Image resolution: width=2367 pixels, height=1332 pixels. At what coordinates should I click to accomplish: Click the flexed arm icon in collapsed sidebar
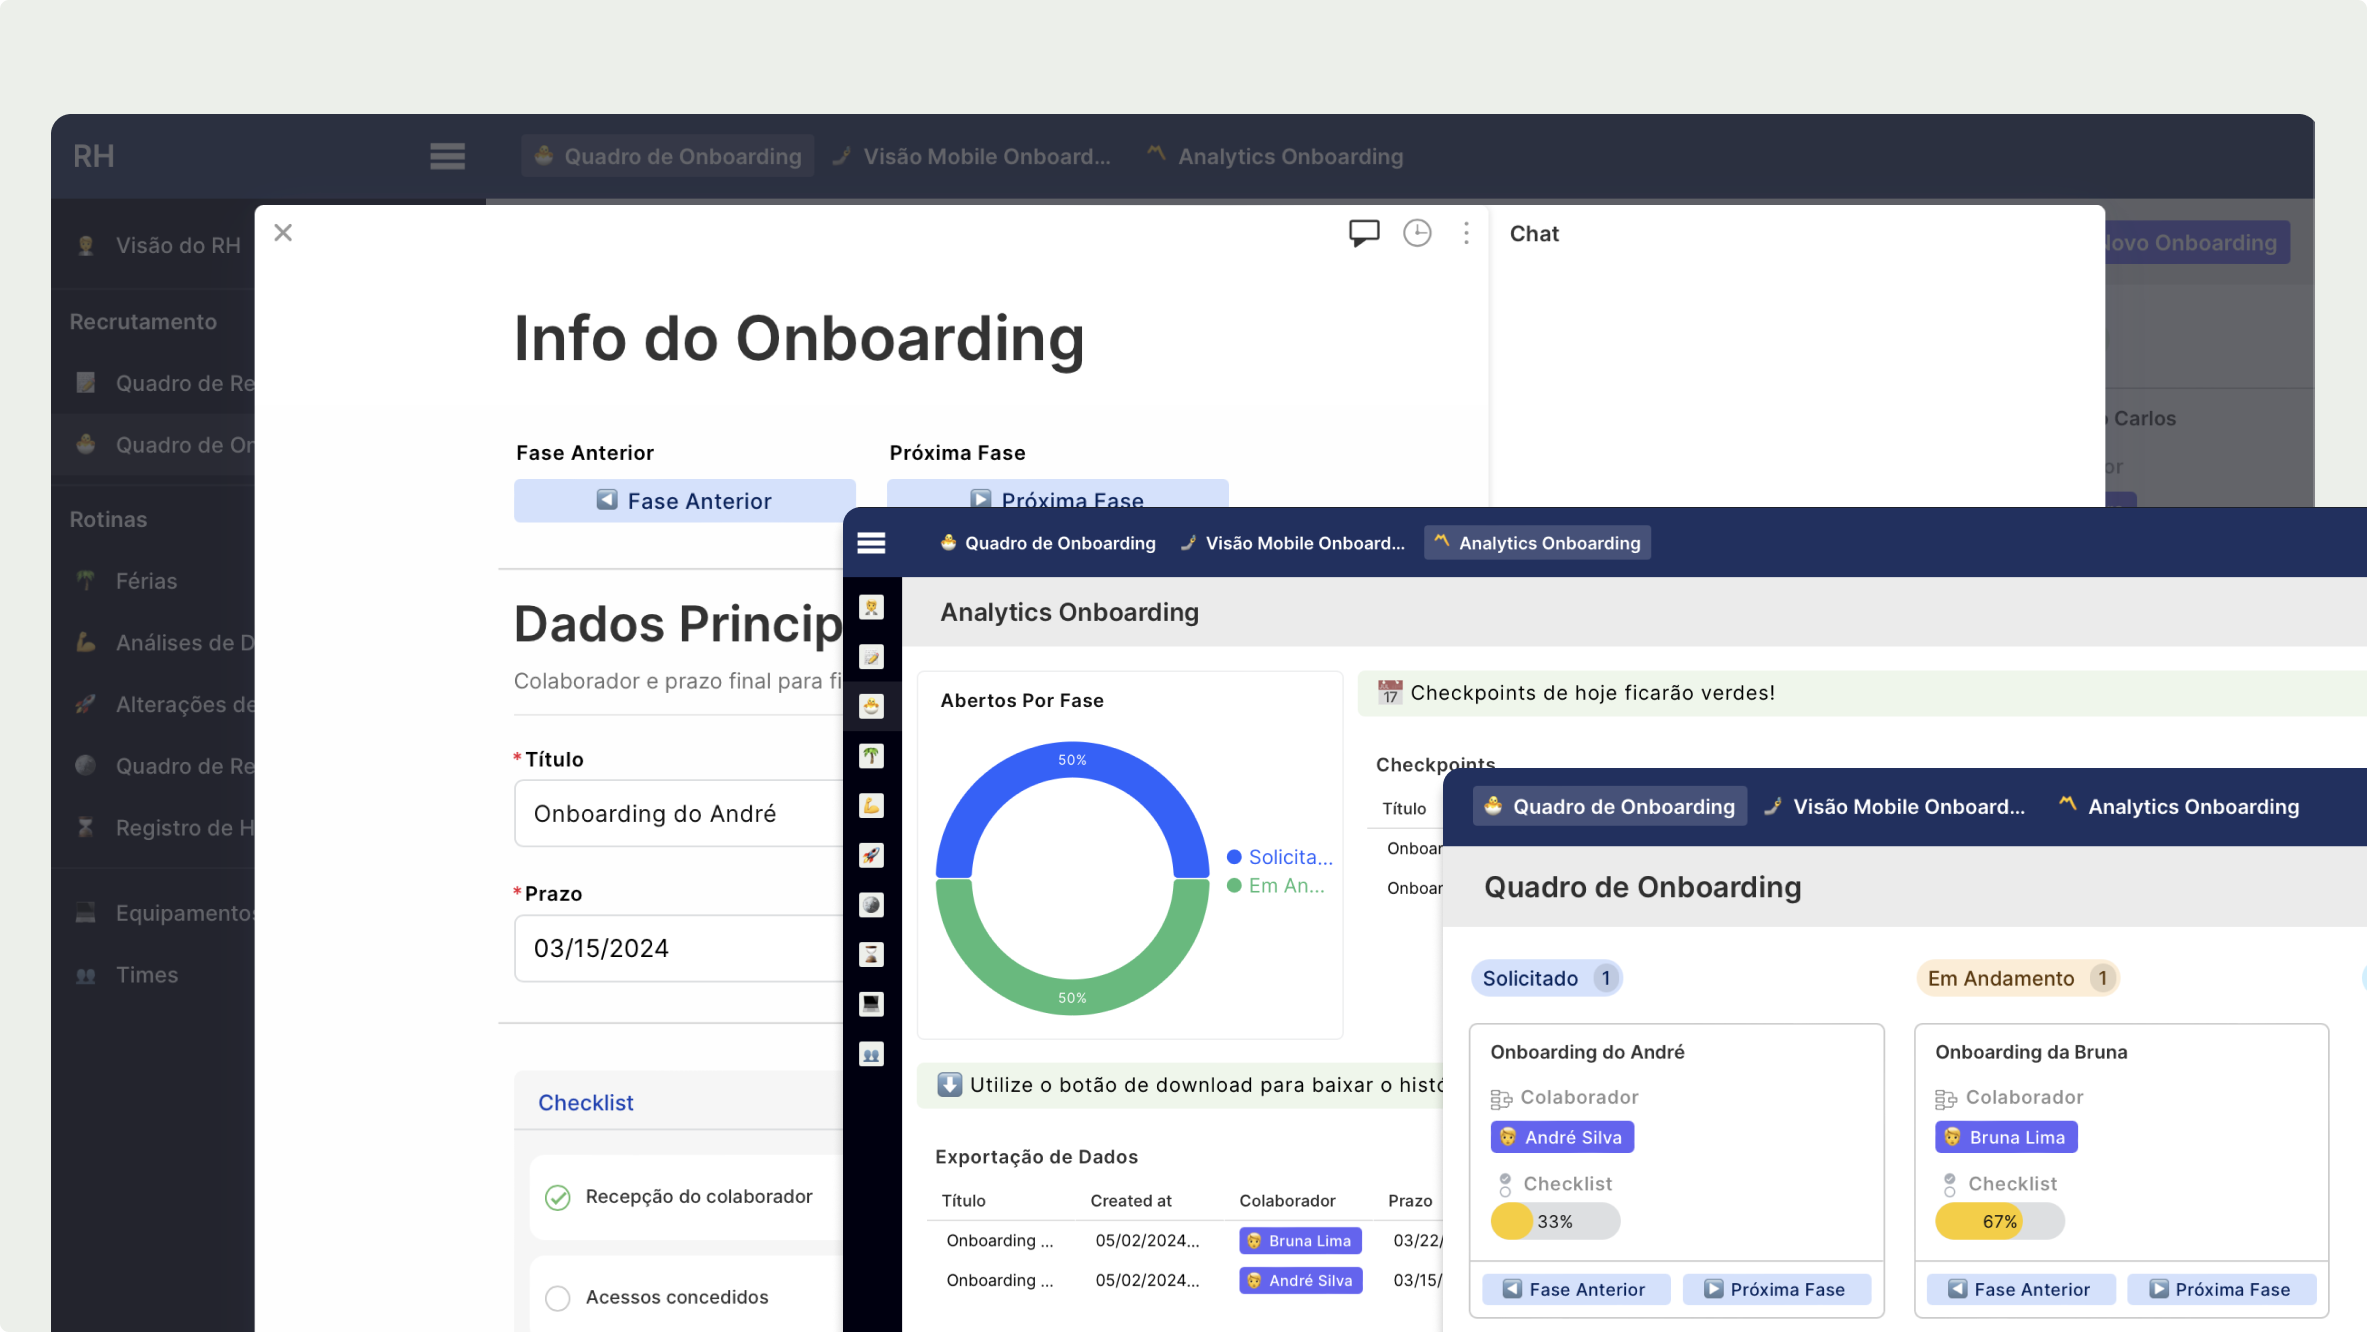(x=871, y=805)
